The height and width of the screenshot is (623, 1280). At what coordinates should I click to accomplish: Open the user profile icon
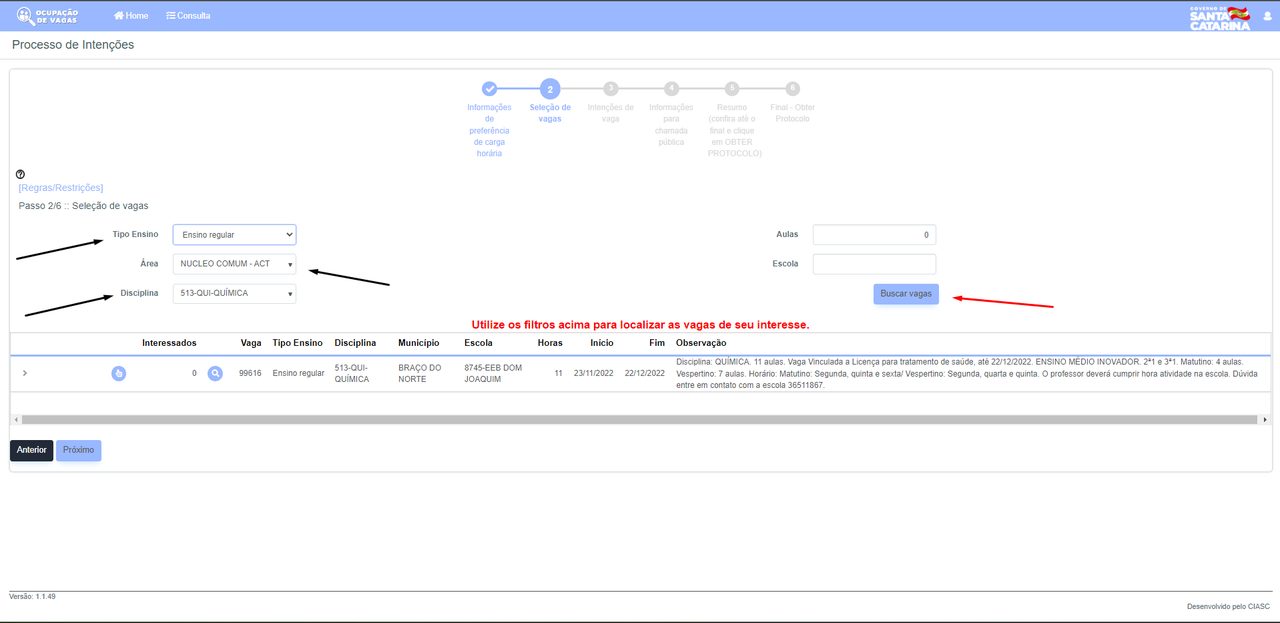[1267, 16]
